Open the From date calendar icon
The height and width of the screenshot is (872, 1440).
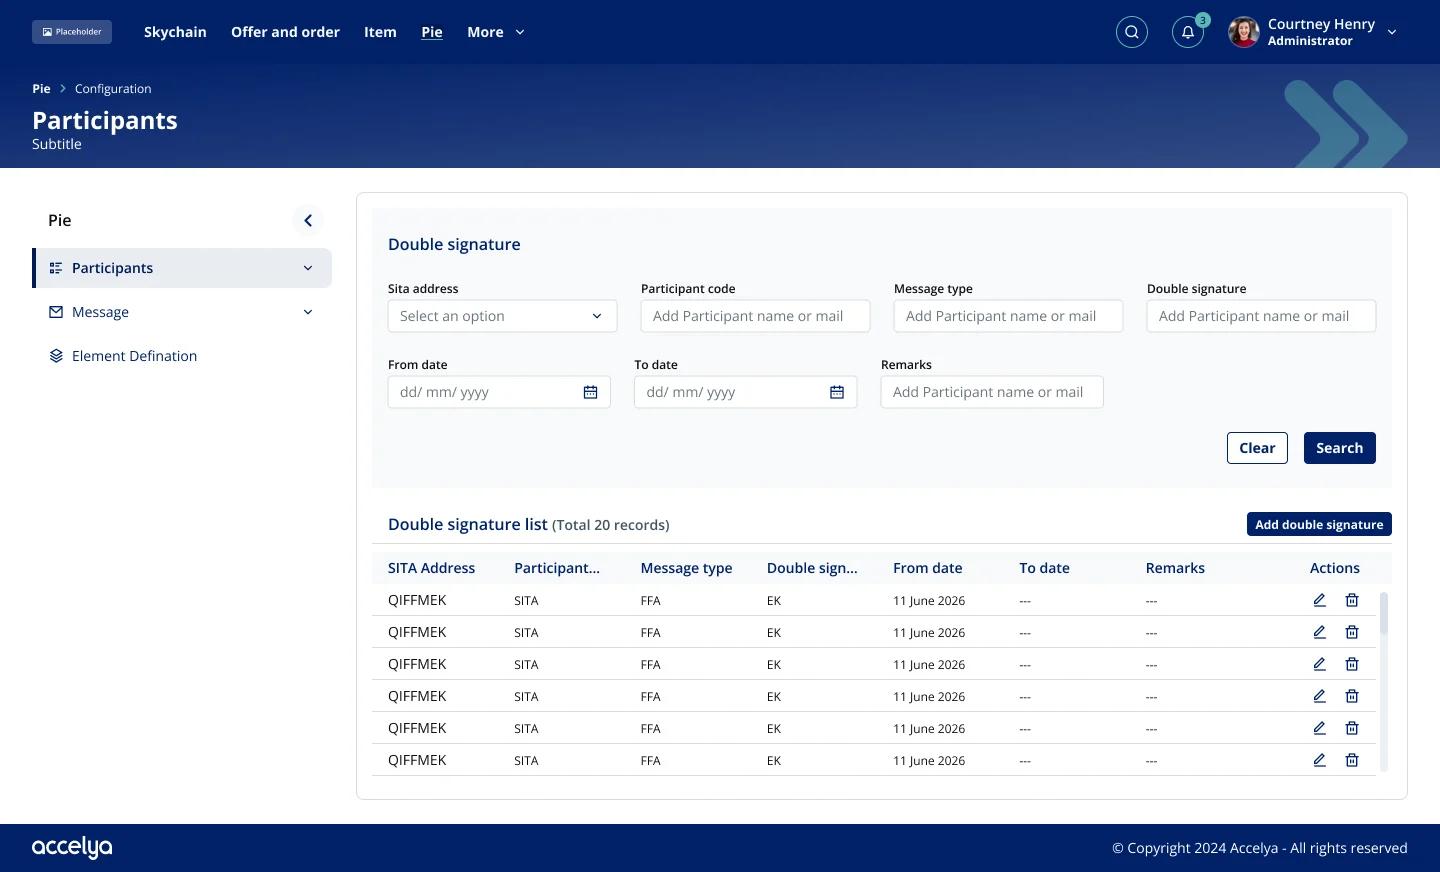(590, 392)
